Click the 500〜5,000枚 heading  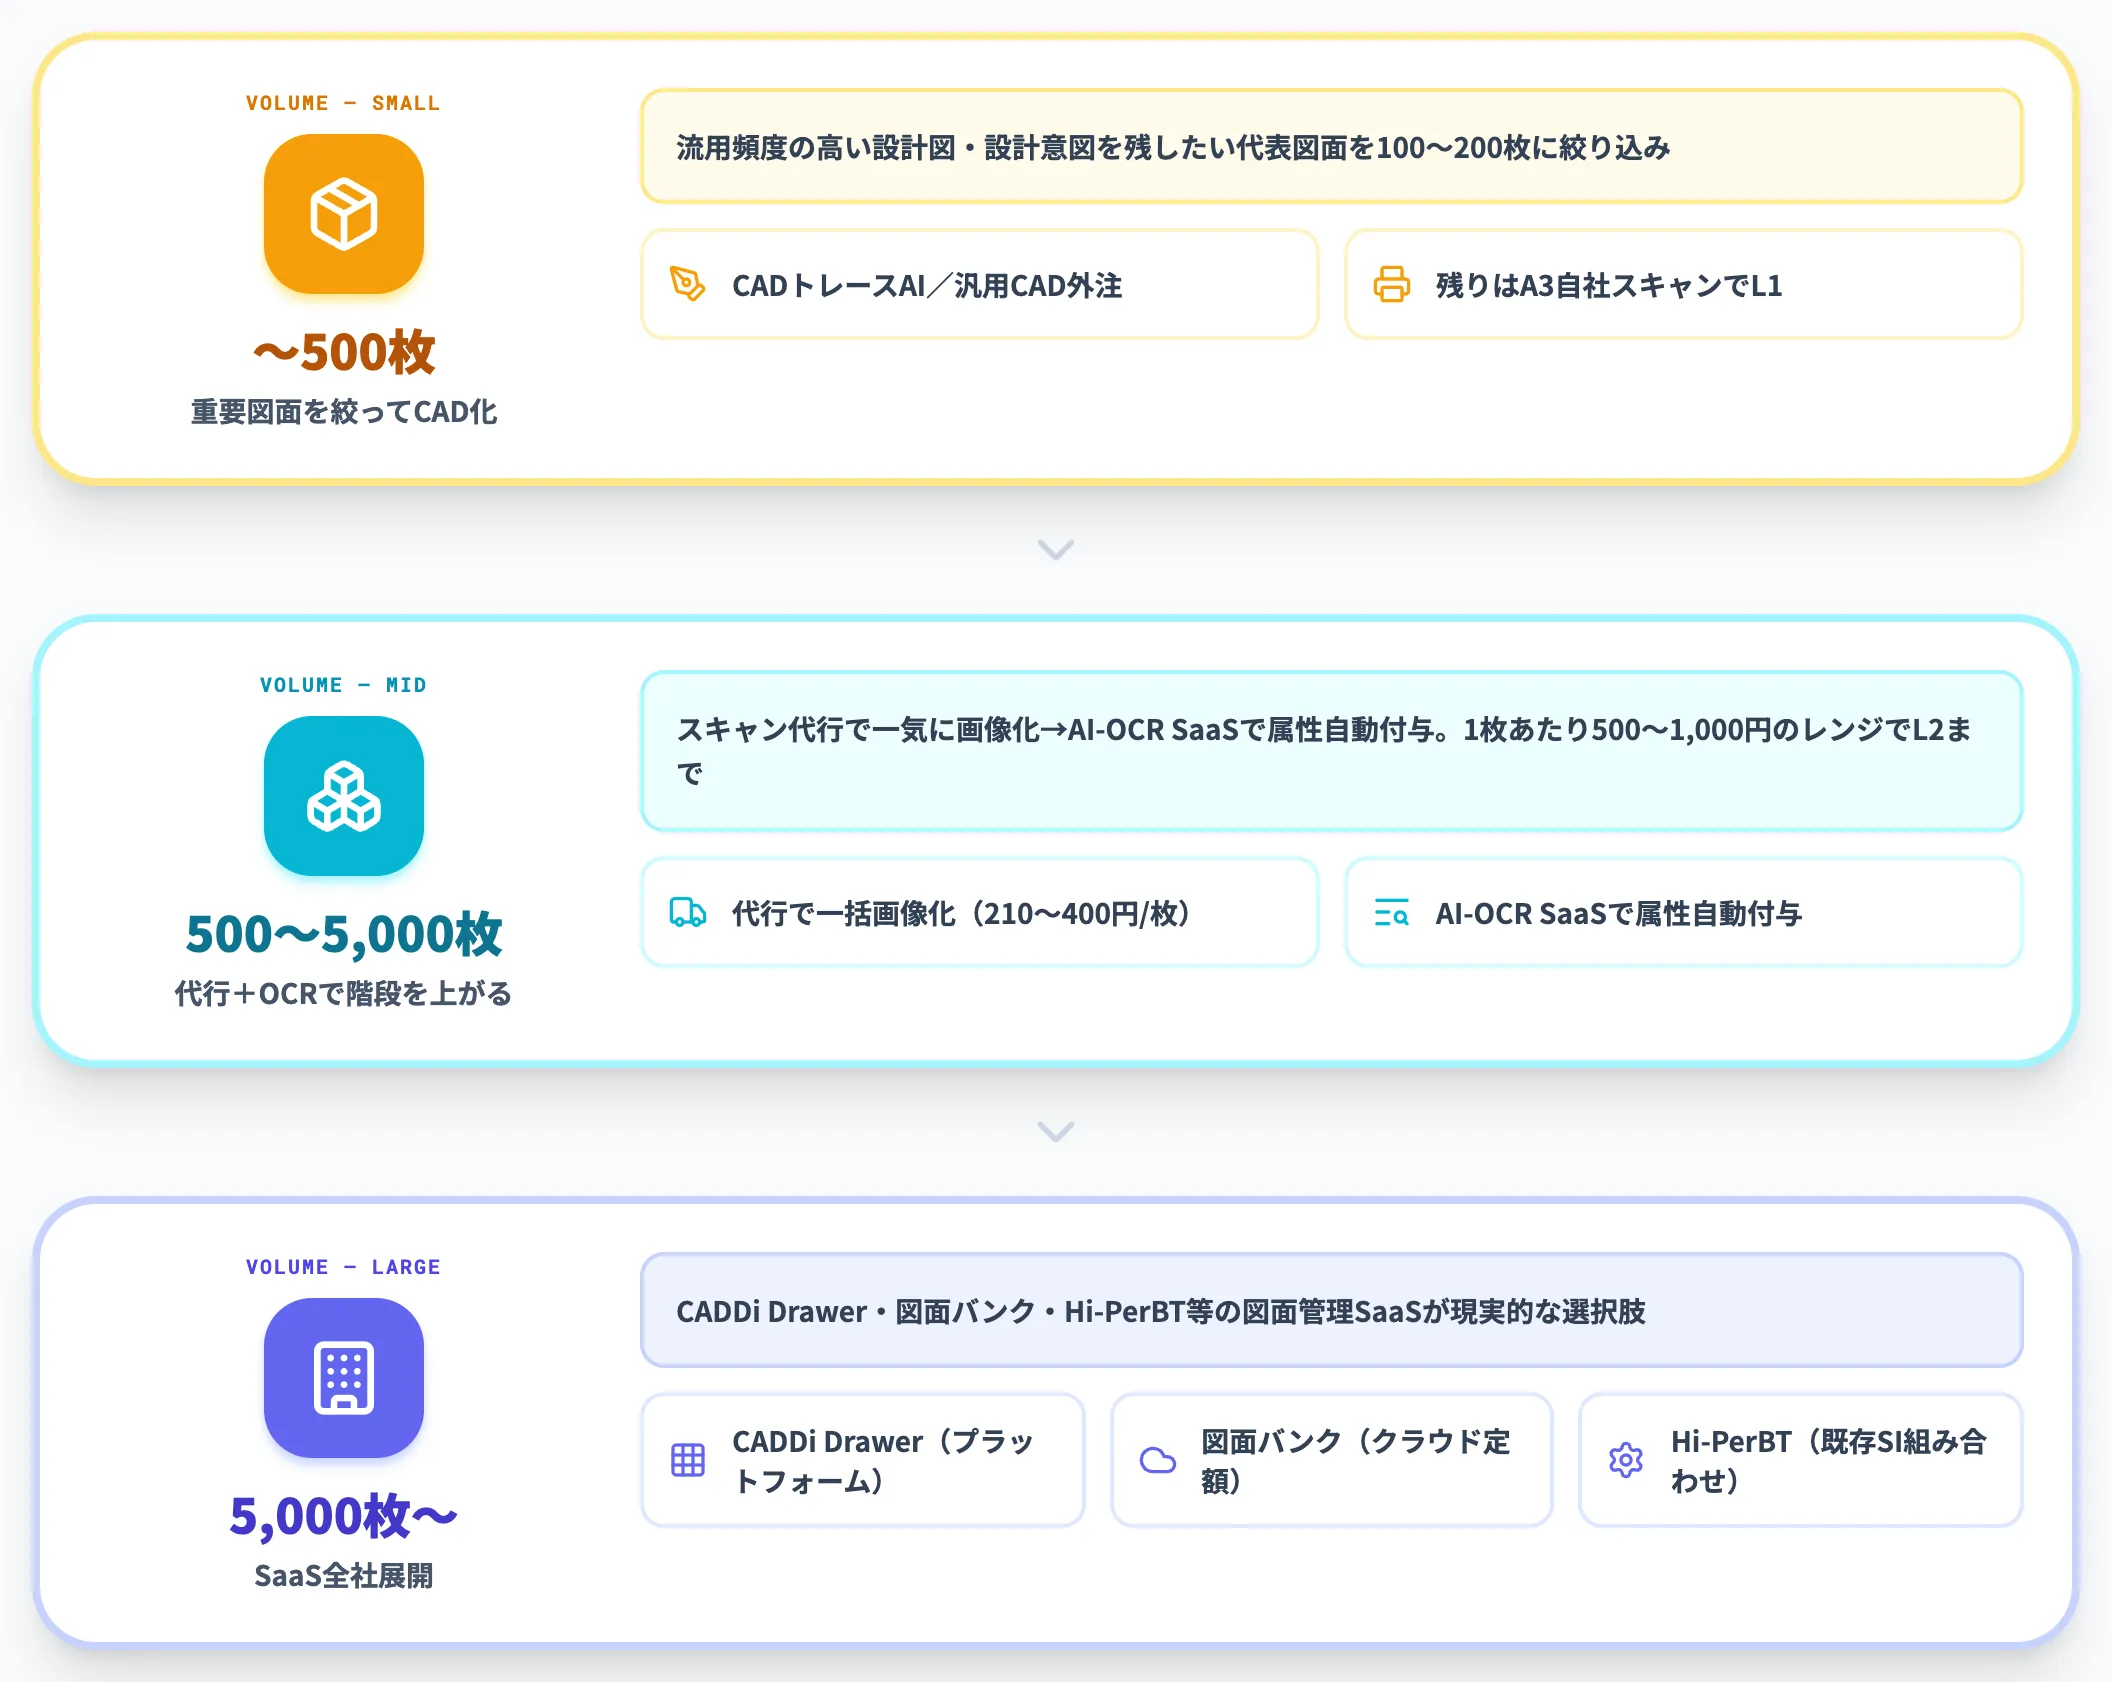pyautogui.click(x=344, y=934)
